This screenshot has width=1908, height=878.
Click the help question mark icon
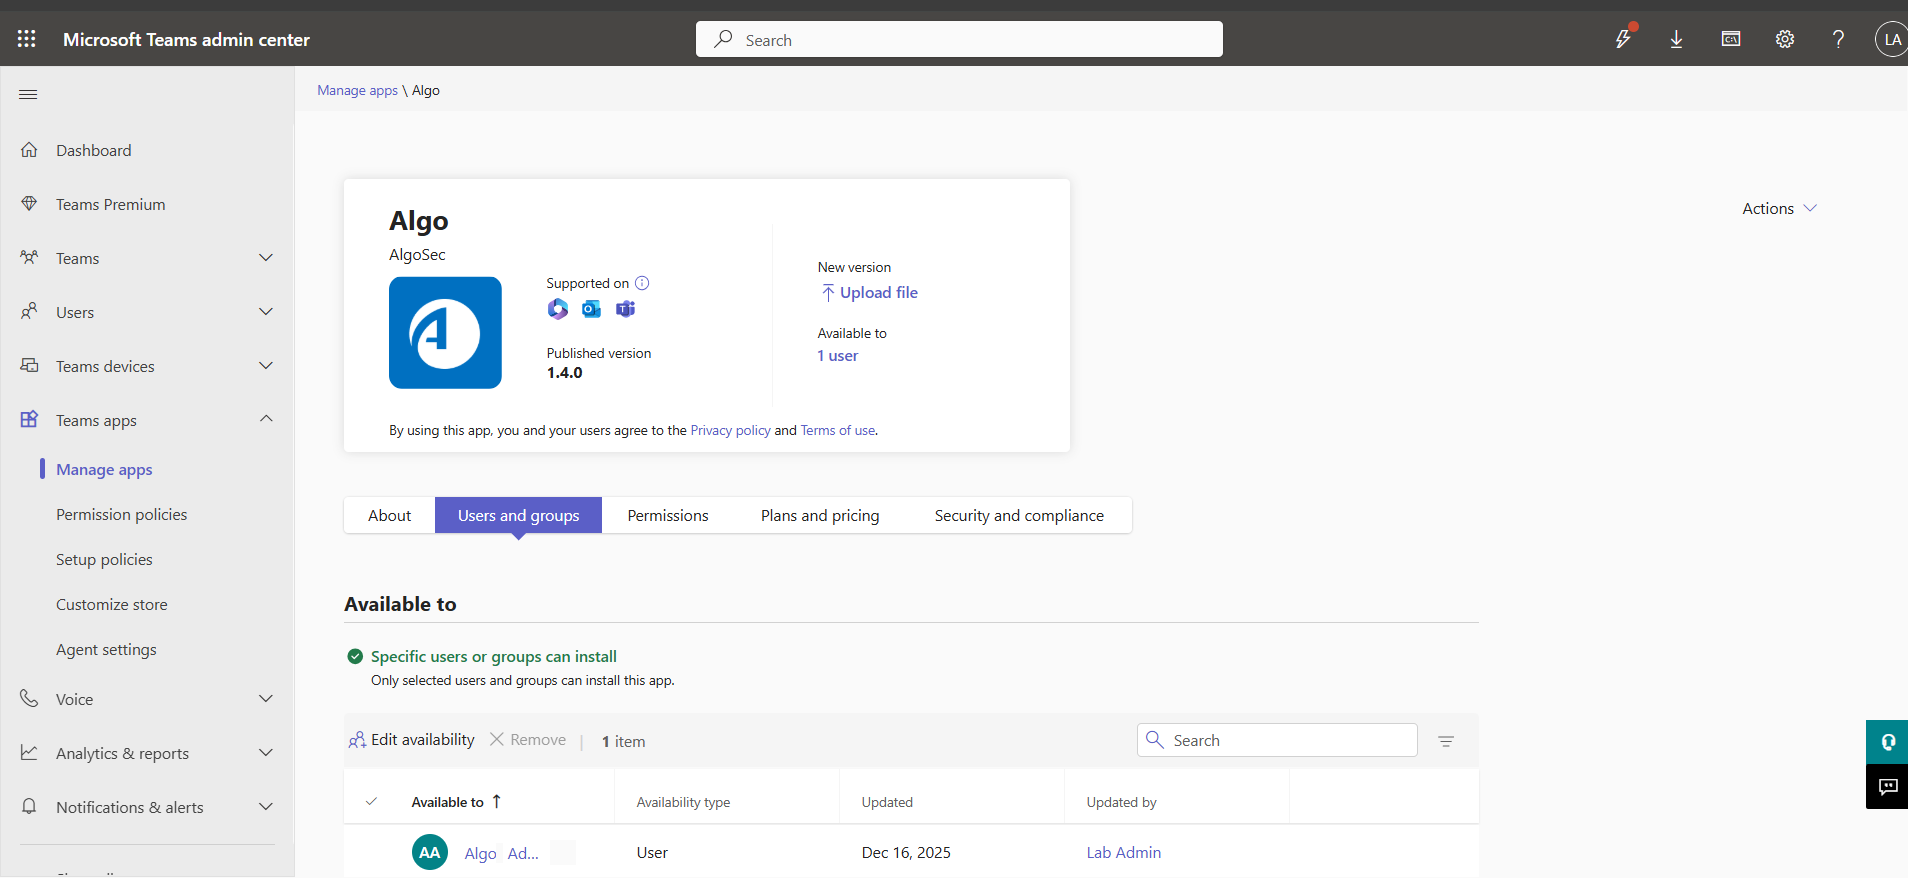[1837, 39]
